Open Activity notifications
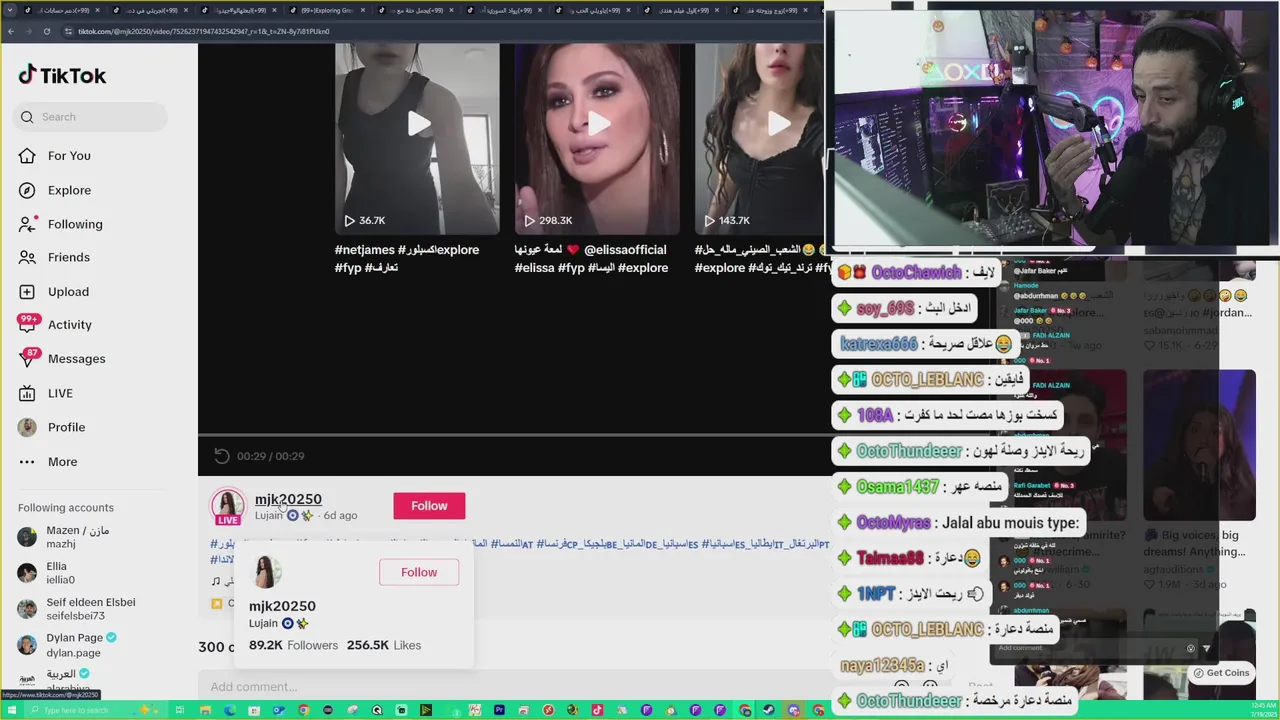Image resolution: width=1280 pixels, height=720 pixels. click(x=70, y=325)
